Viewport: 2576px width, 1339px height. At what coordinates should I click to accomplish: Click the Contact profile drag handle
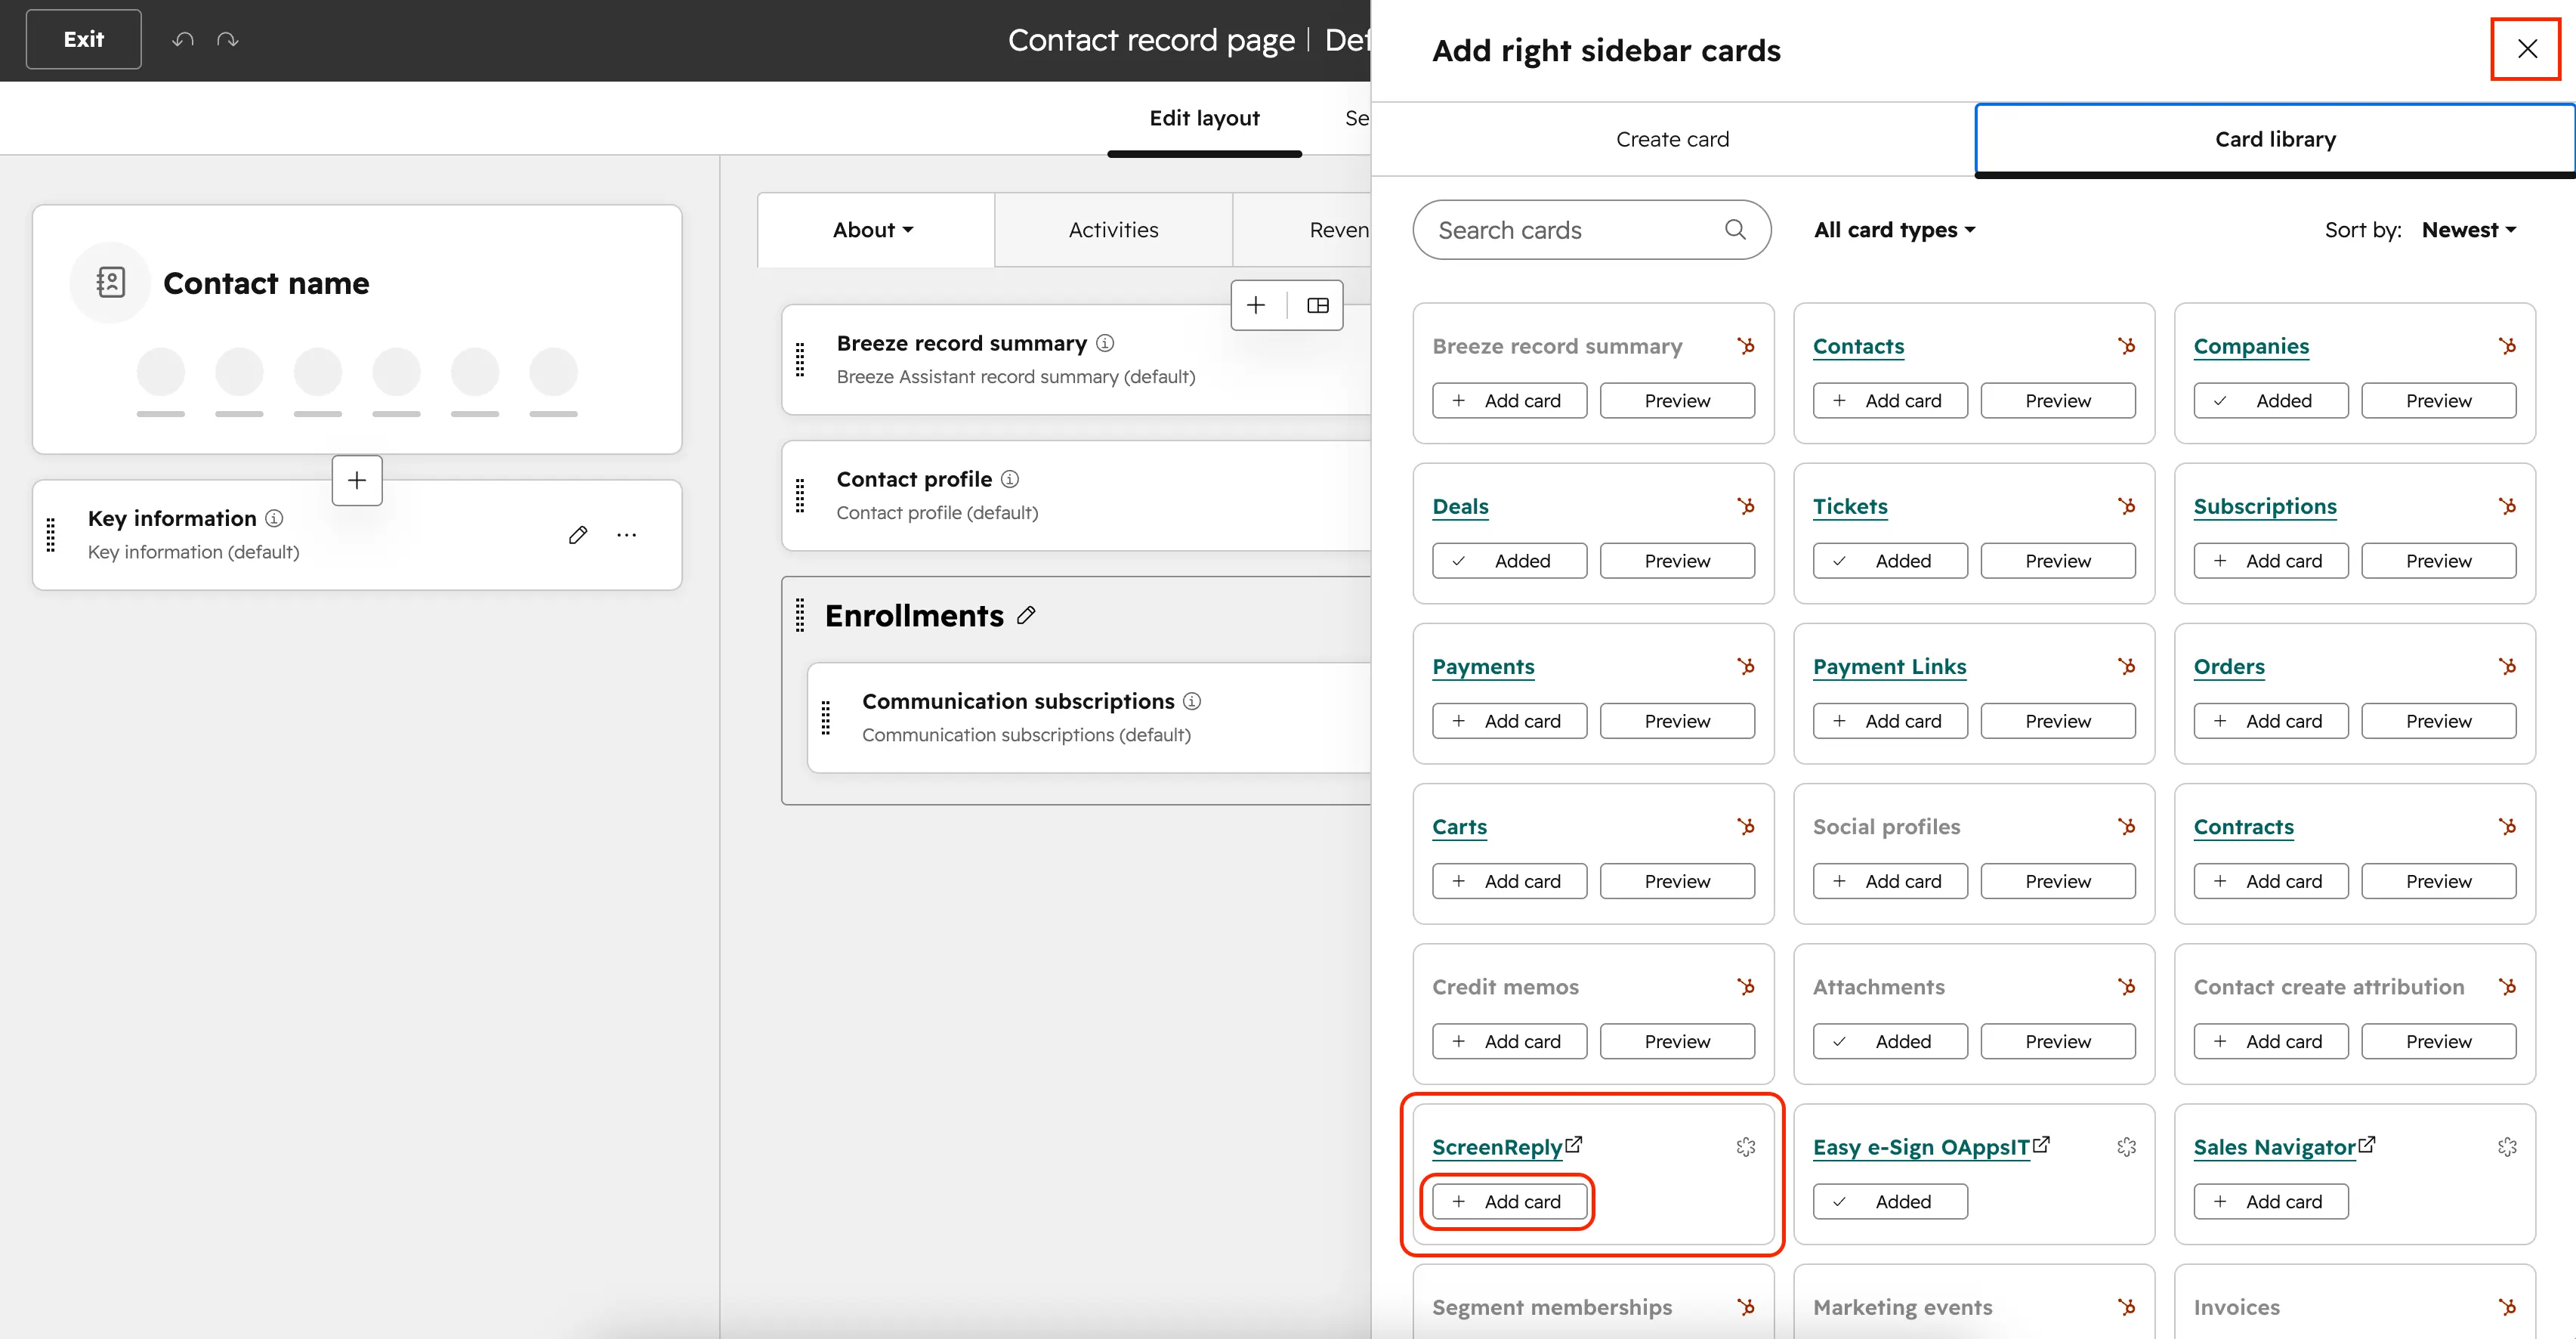[x=800, y=496]
